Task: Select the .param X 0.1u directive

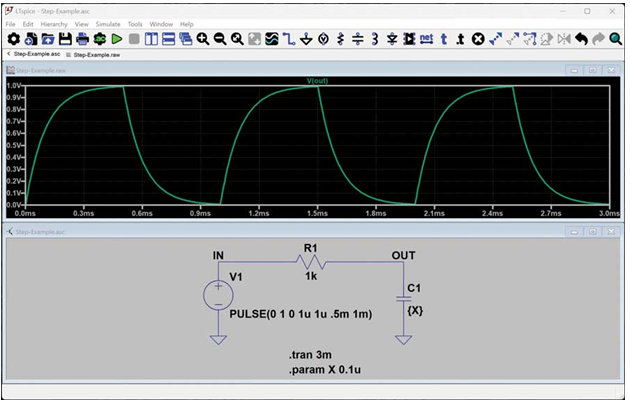Action: (x=325, y=370)
